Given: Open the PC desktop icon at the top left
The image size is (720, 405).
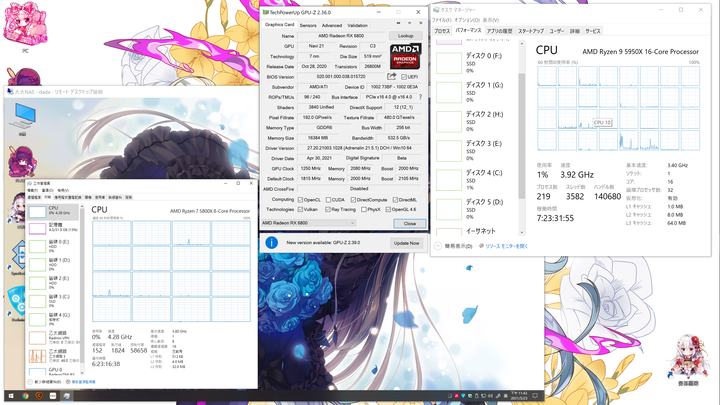Looking at the screenshot, I should 25,27.
